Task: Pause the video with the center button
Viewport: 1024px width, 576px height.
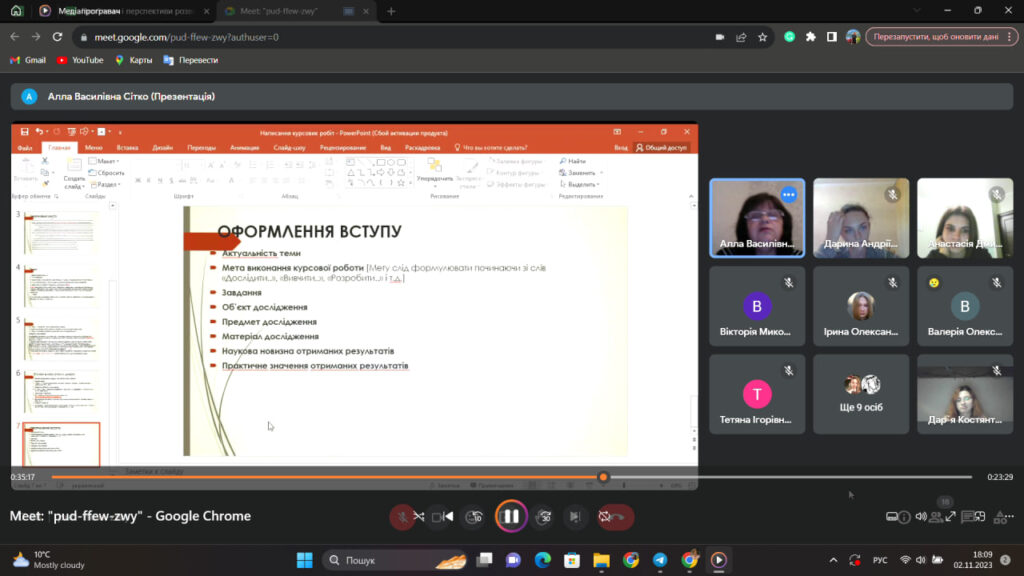Action: click(x=511, y=517)
